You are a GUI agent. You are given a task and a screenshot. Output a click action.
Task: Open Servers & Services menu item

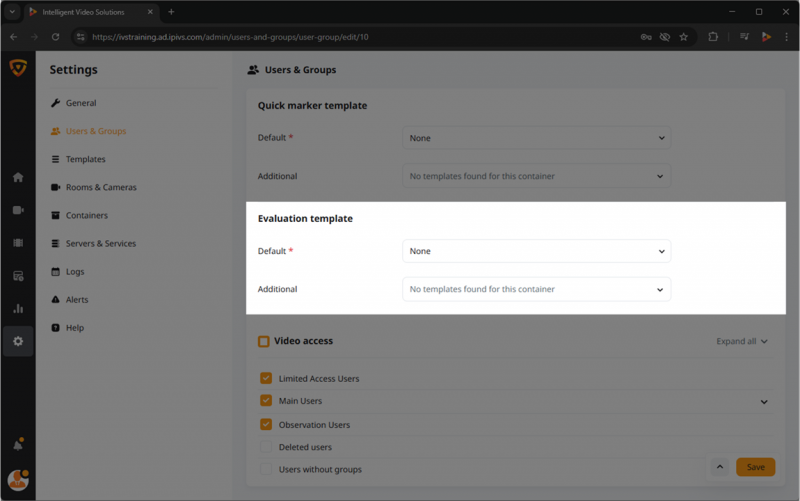(x=93, y=243)
